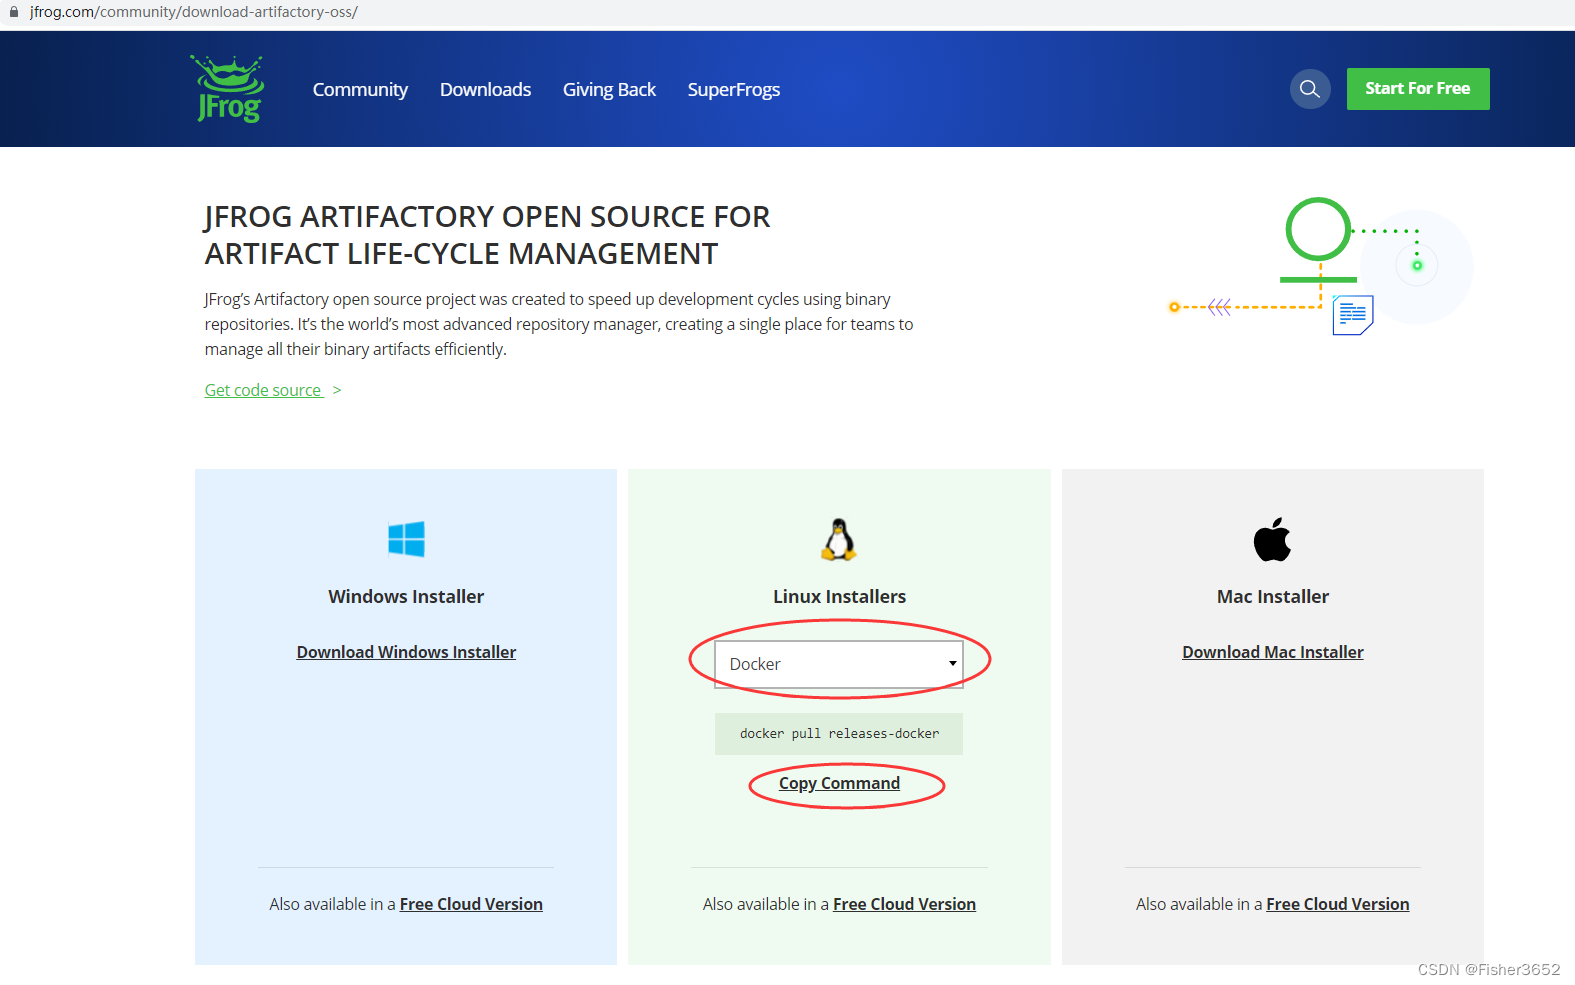Click Download Windows Installer link
This screenshot has height=985, width=1575.
(406, 652)
